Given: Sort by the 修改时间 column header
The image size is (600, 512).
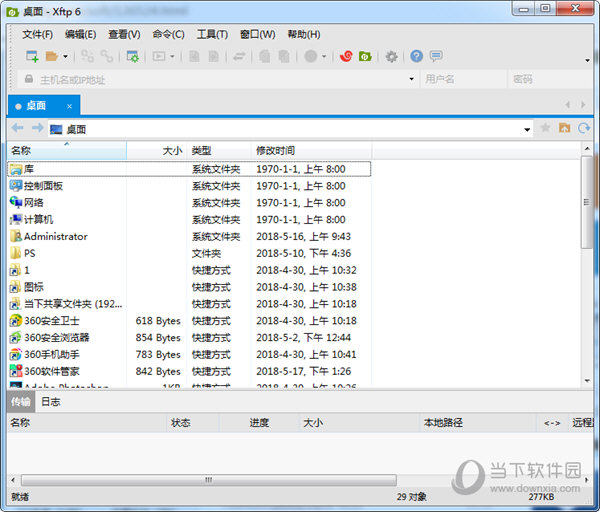Looking at the screenshot, I should (x=311, y=150).
